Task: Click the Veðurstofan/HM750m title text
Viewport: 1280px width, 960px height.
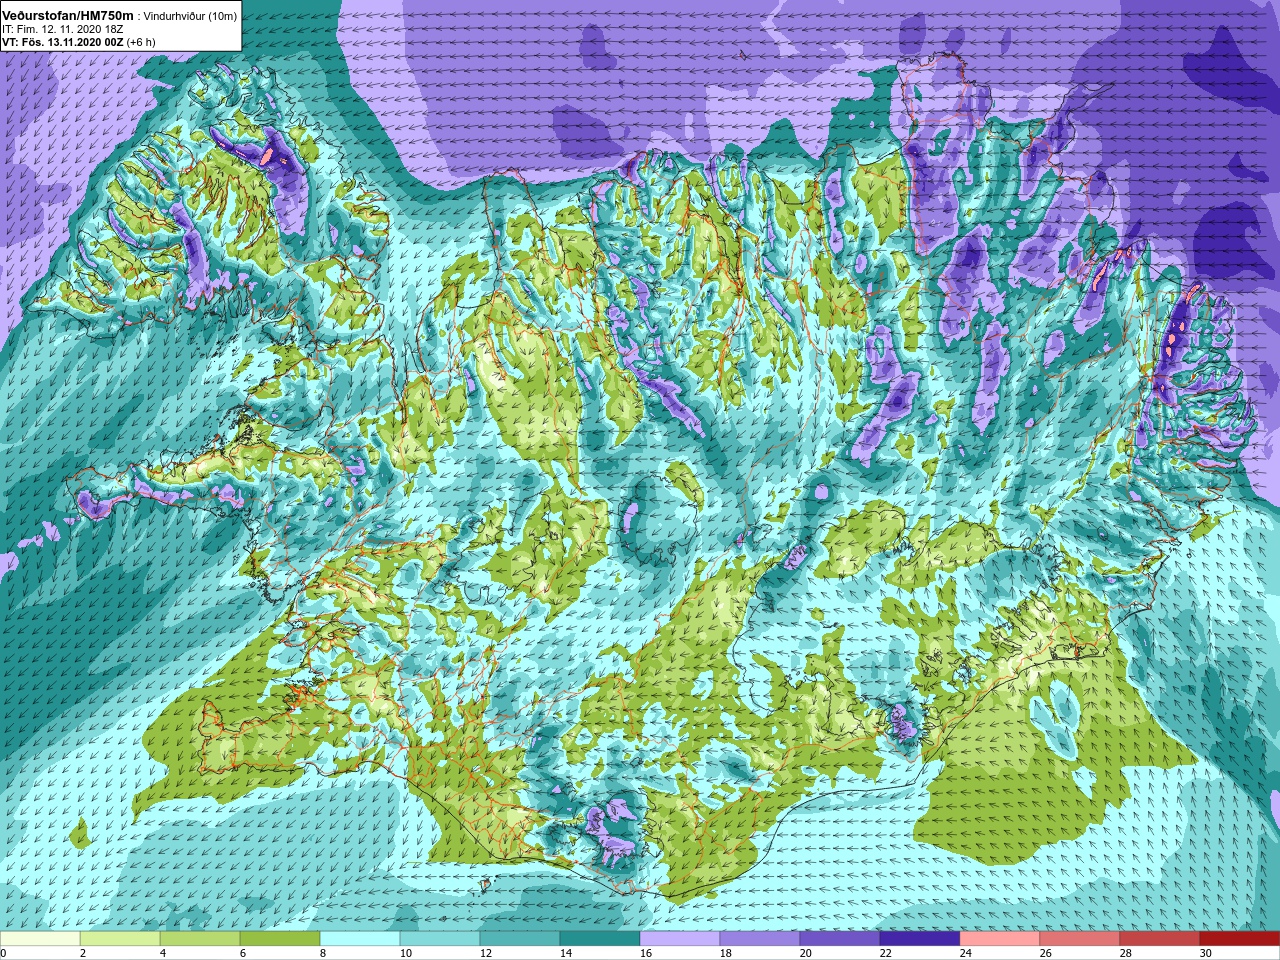Action: 68,14
